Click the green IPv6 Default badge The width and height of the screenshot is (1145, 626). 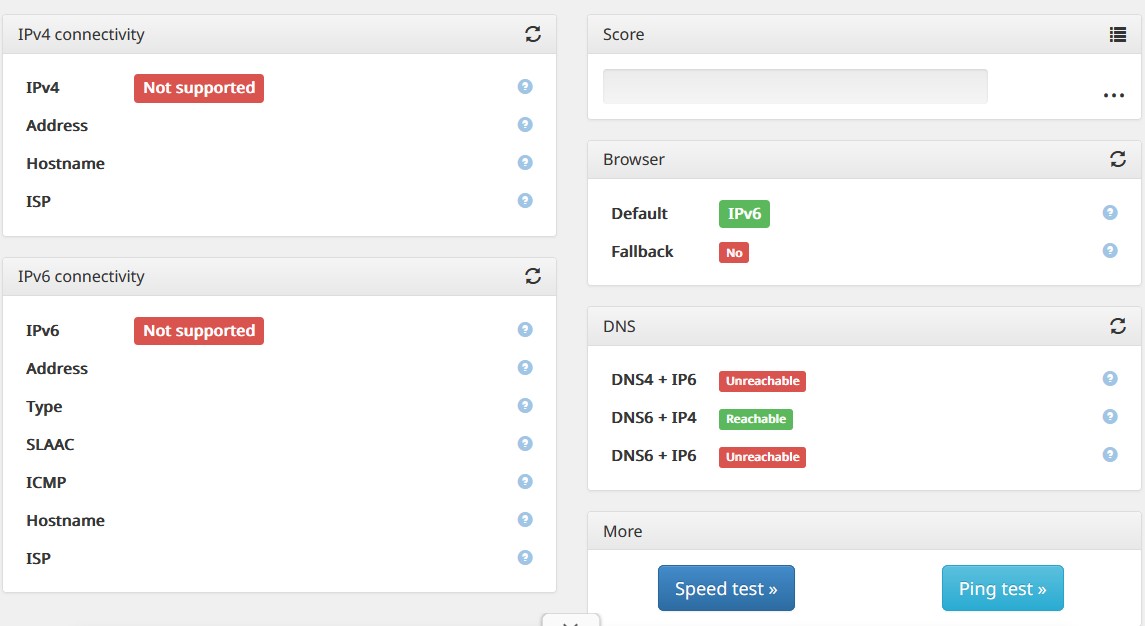pos(744,214)
